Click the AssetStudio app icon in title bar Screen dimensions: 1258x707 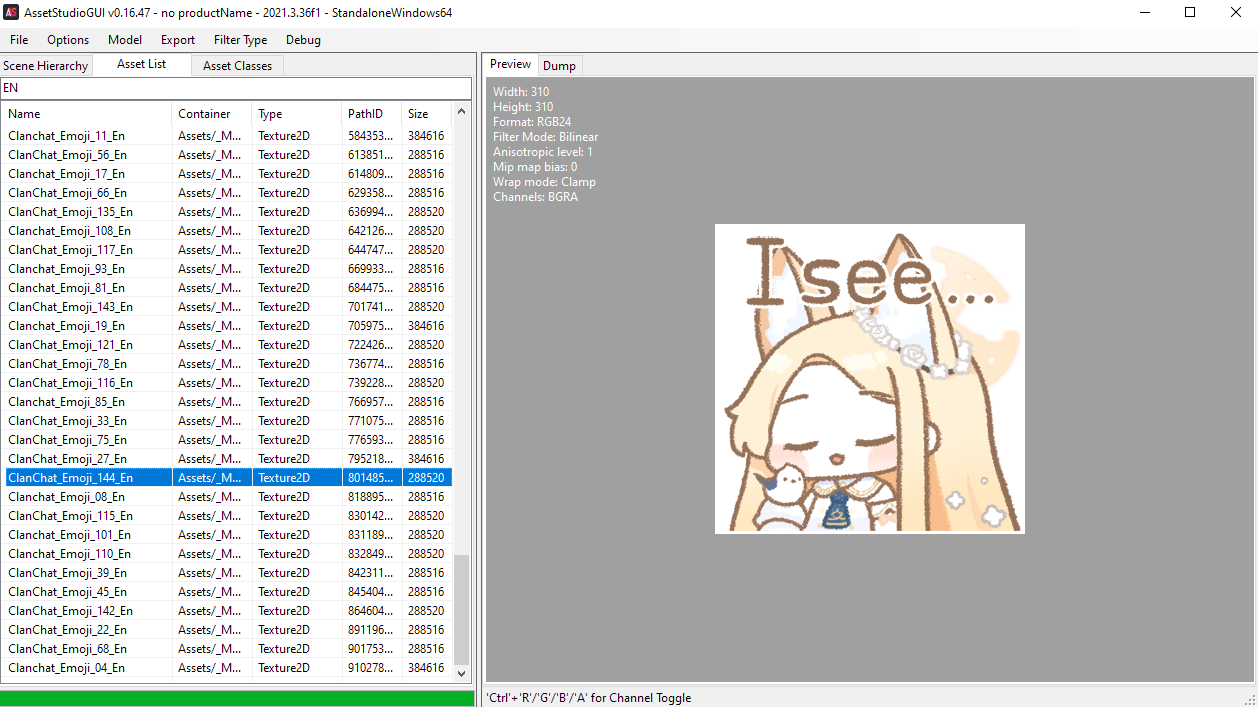12,12
